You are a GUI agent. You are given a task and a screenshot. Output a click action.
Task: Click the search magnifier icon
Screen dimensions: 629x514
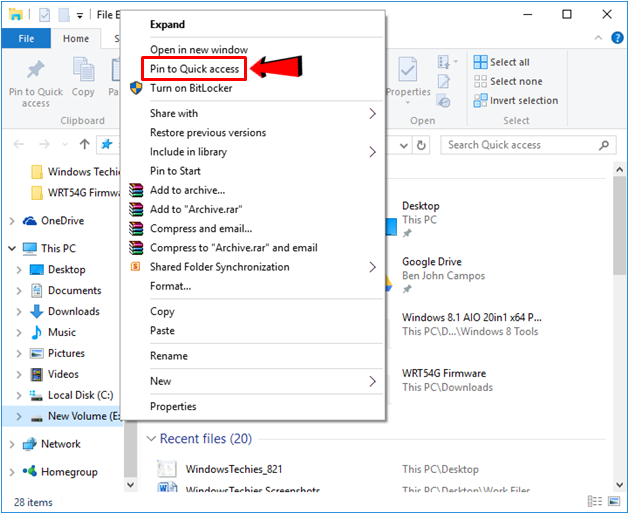click(x=604, y=145)
